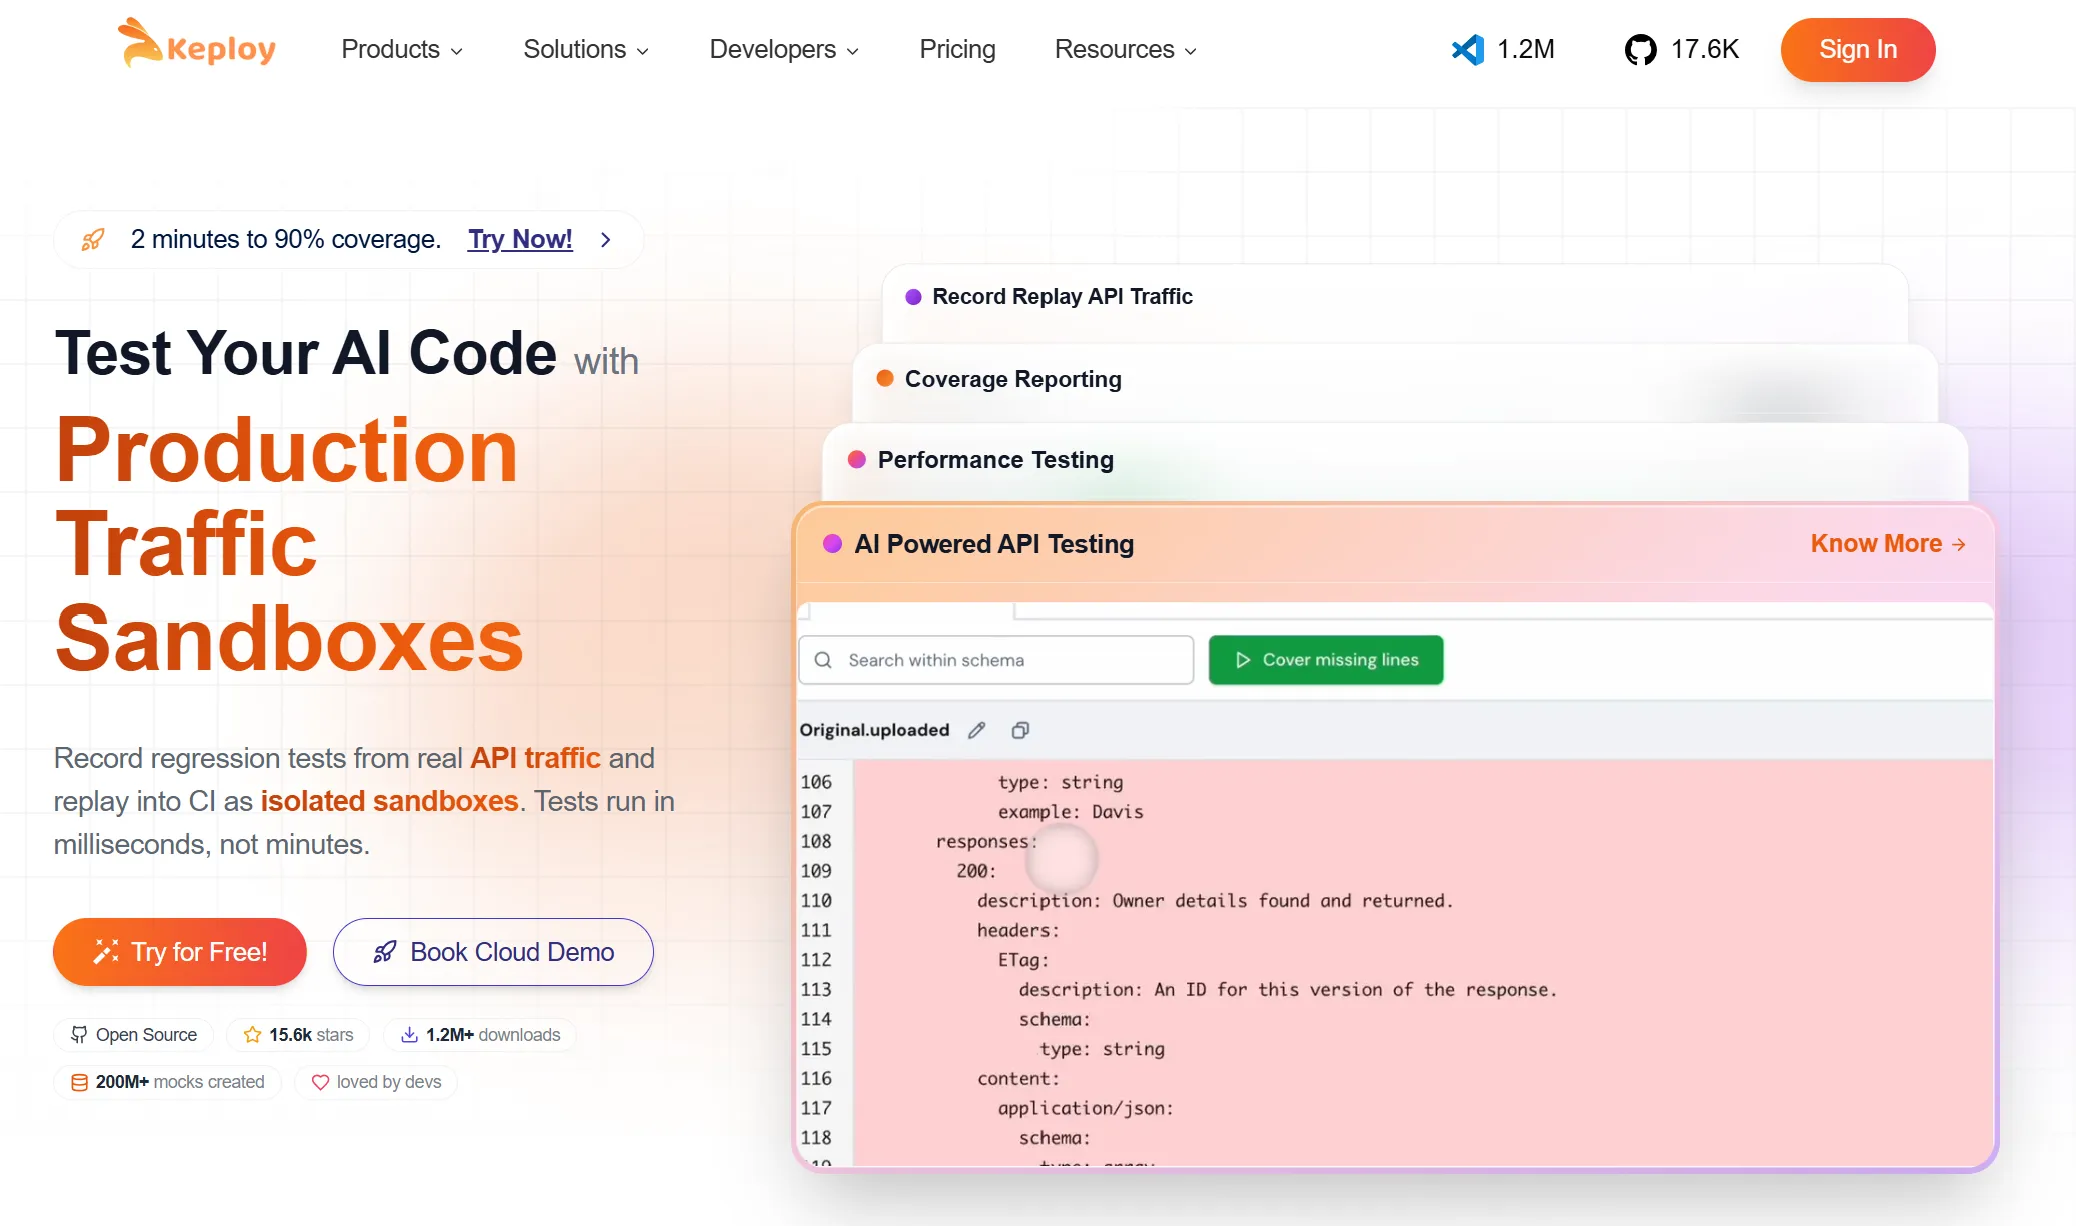This screenshot has height=1226, width=2076.
Task: Click the 'content:' code line
Action: (x=1018, y=1079)
